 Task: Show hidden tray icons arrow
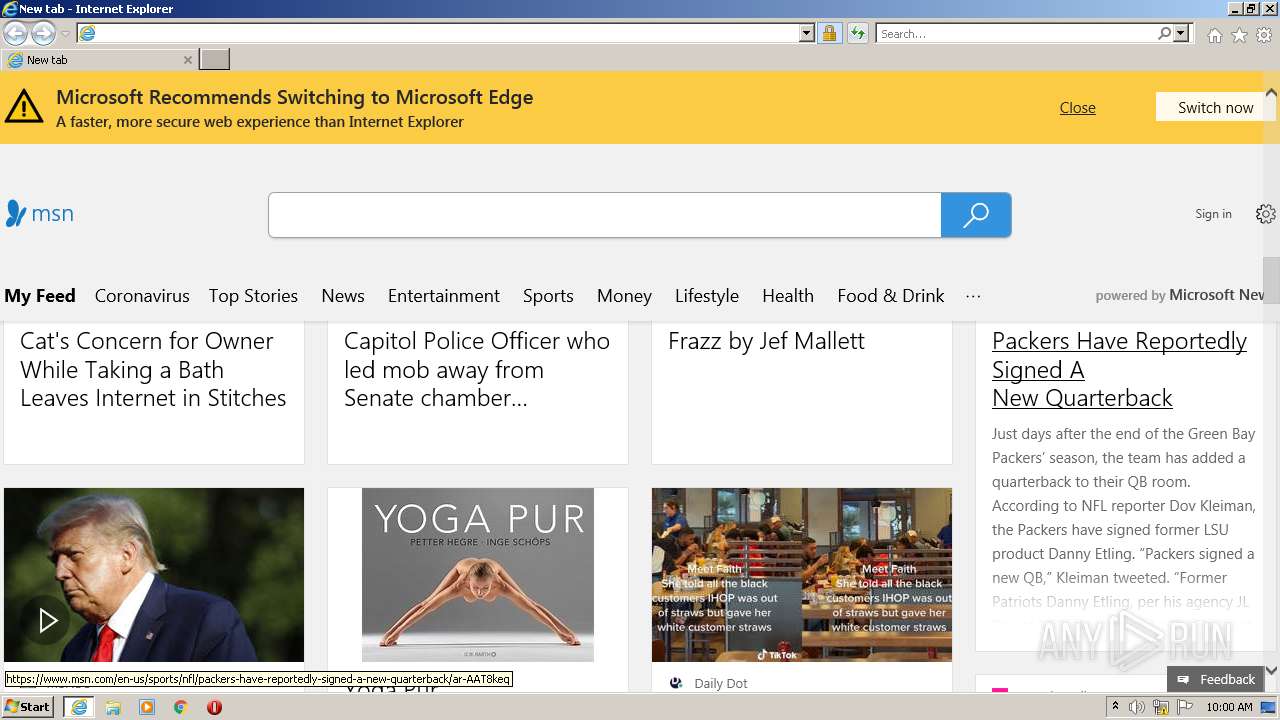pos(1115,707)
